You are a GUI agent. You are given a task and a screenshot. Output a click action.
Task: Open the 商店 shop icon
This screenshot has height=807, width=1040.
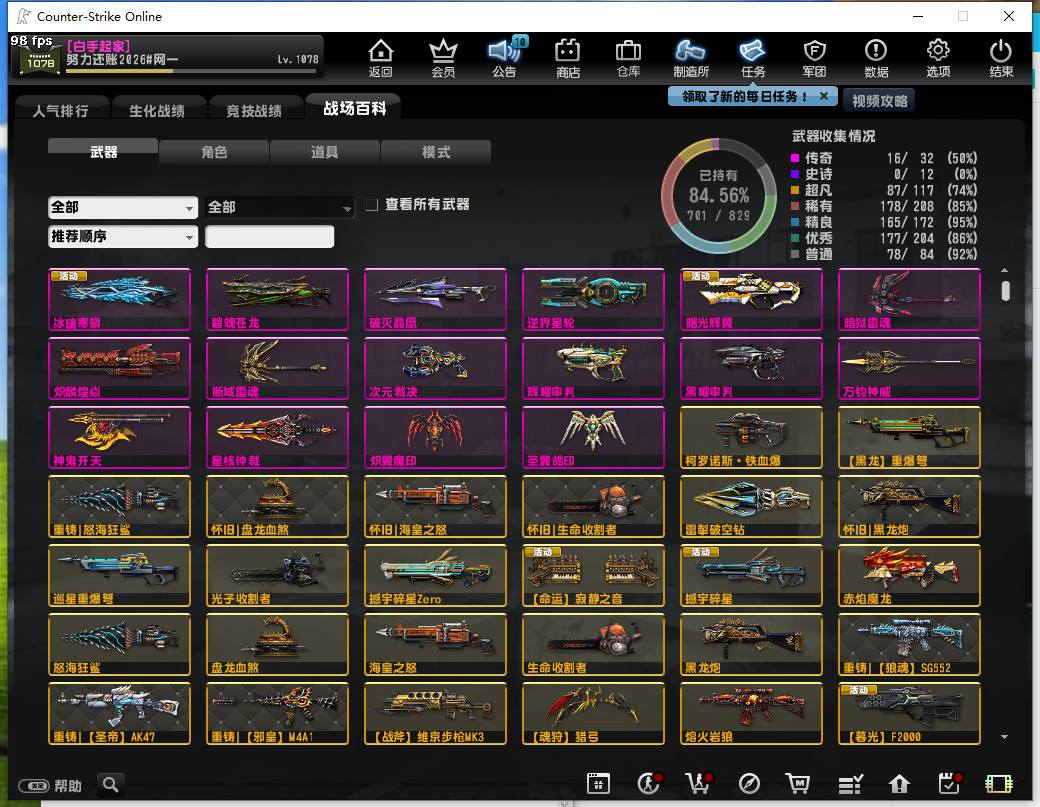(x=567, y=58)
